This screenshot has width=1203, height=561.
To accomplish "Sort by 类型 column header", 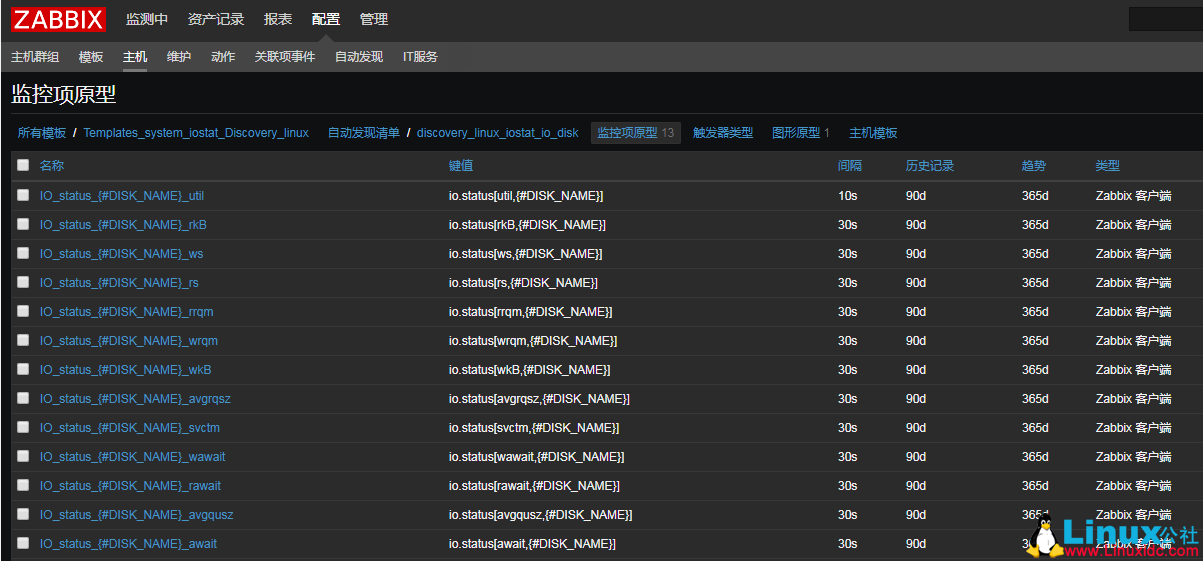I will pos(1108,166).
